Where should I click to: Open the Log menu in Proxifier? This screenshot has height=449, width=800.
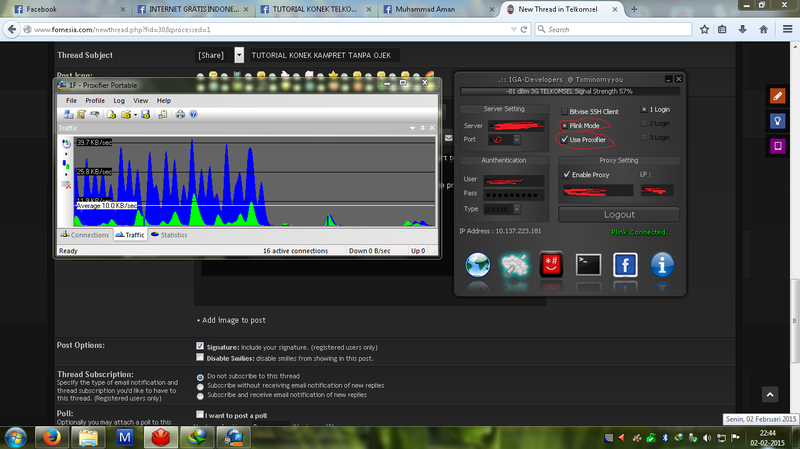119,101
